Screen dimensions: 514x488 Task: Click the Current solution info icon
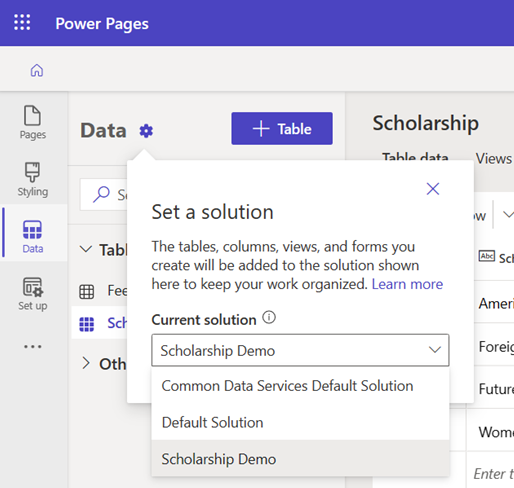pyautogui.click(x=269, y=318)
